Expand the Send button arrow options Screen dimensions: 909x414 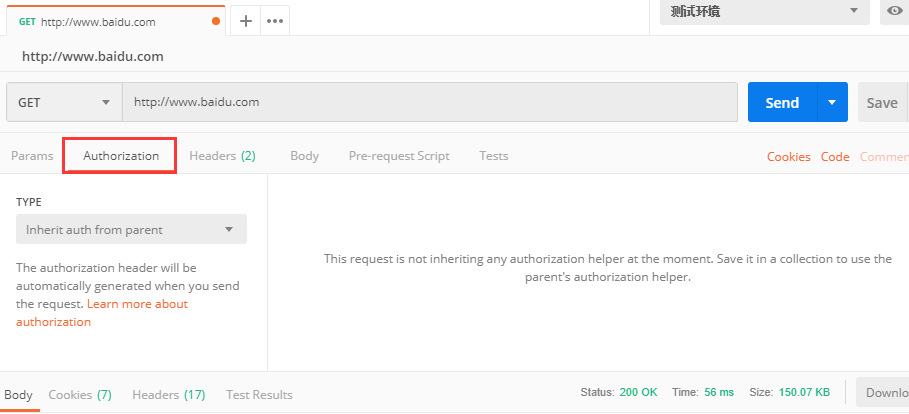pos(832,102)
